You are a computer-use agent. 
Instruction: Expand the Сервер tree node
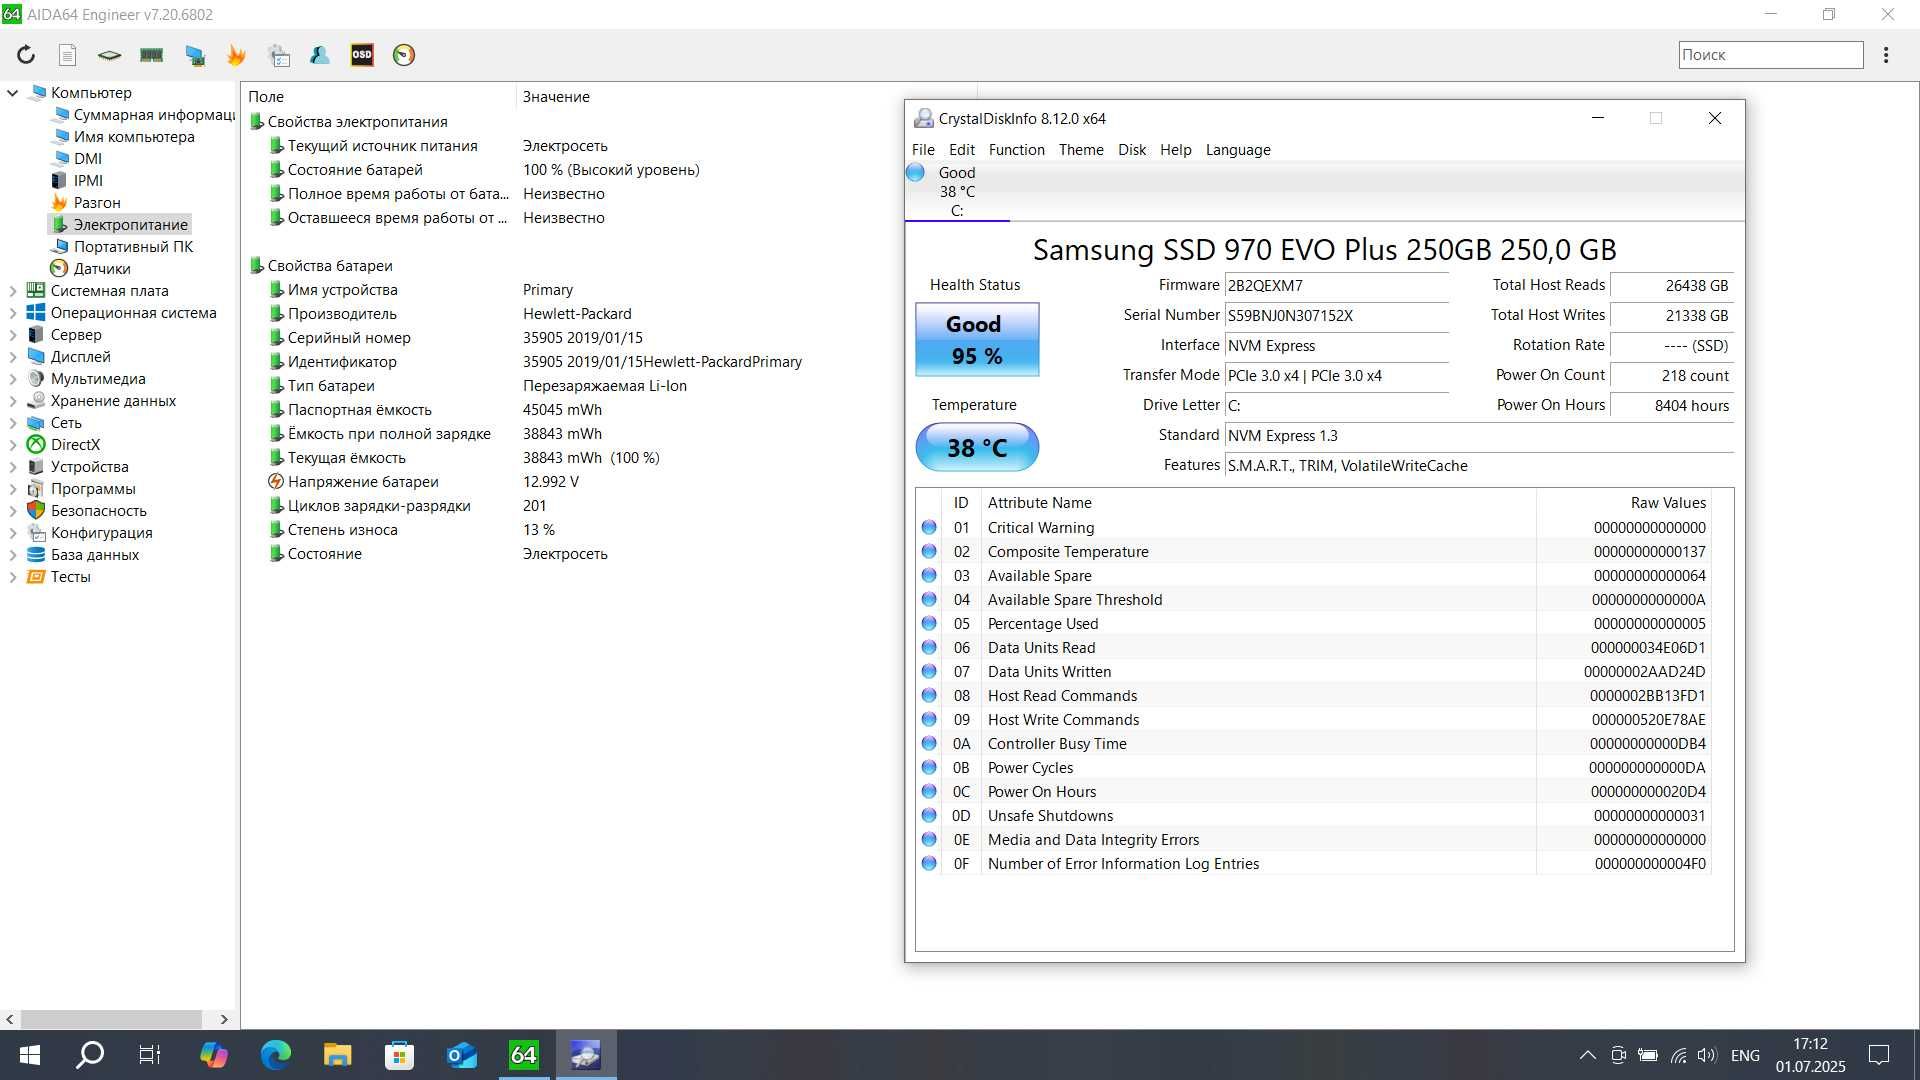point(12,335)
